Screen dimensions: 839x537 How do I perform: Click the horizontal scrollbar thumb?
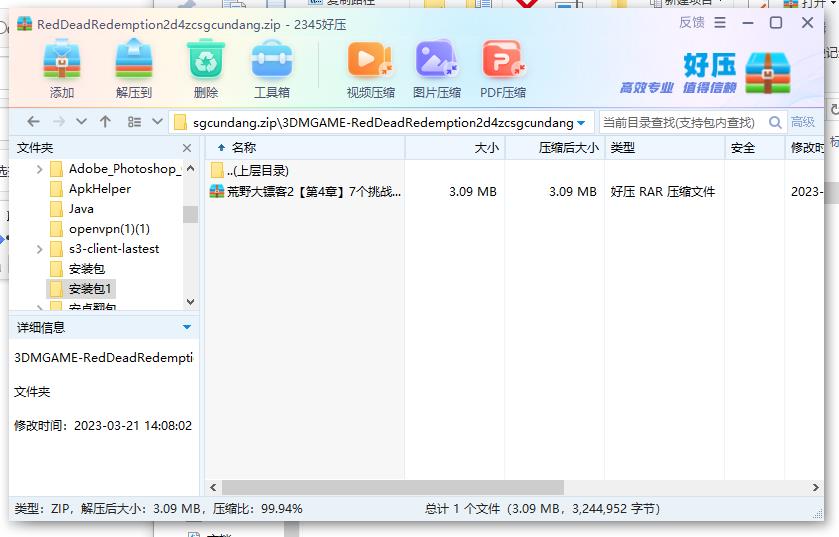pos(393,487)
